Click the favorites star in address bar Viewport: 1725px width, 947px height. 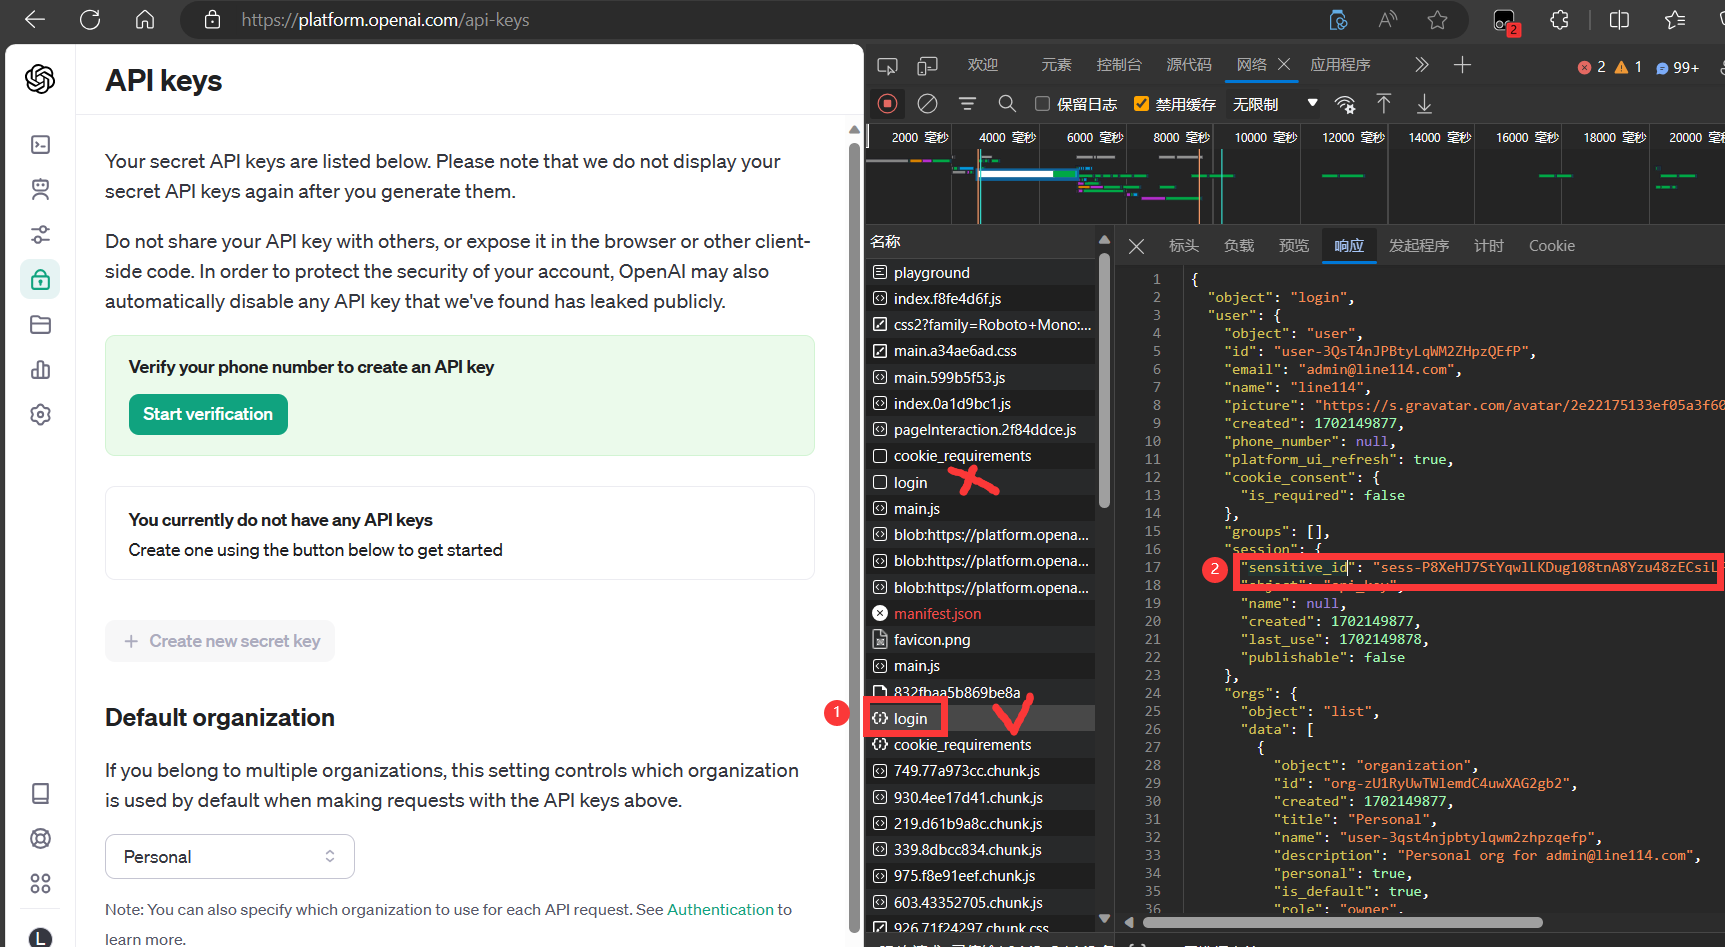[x=1437, y=20]
